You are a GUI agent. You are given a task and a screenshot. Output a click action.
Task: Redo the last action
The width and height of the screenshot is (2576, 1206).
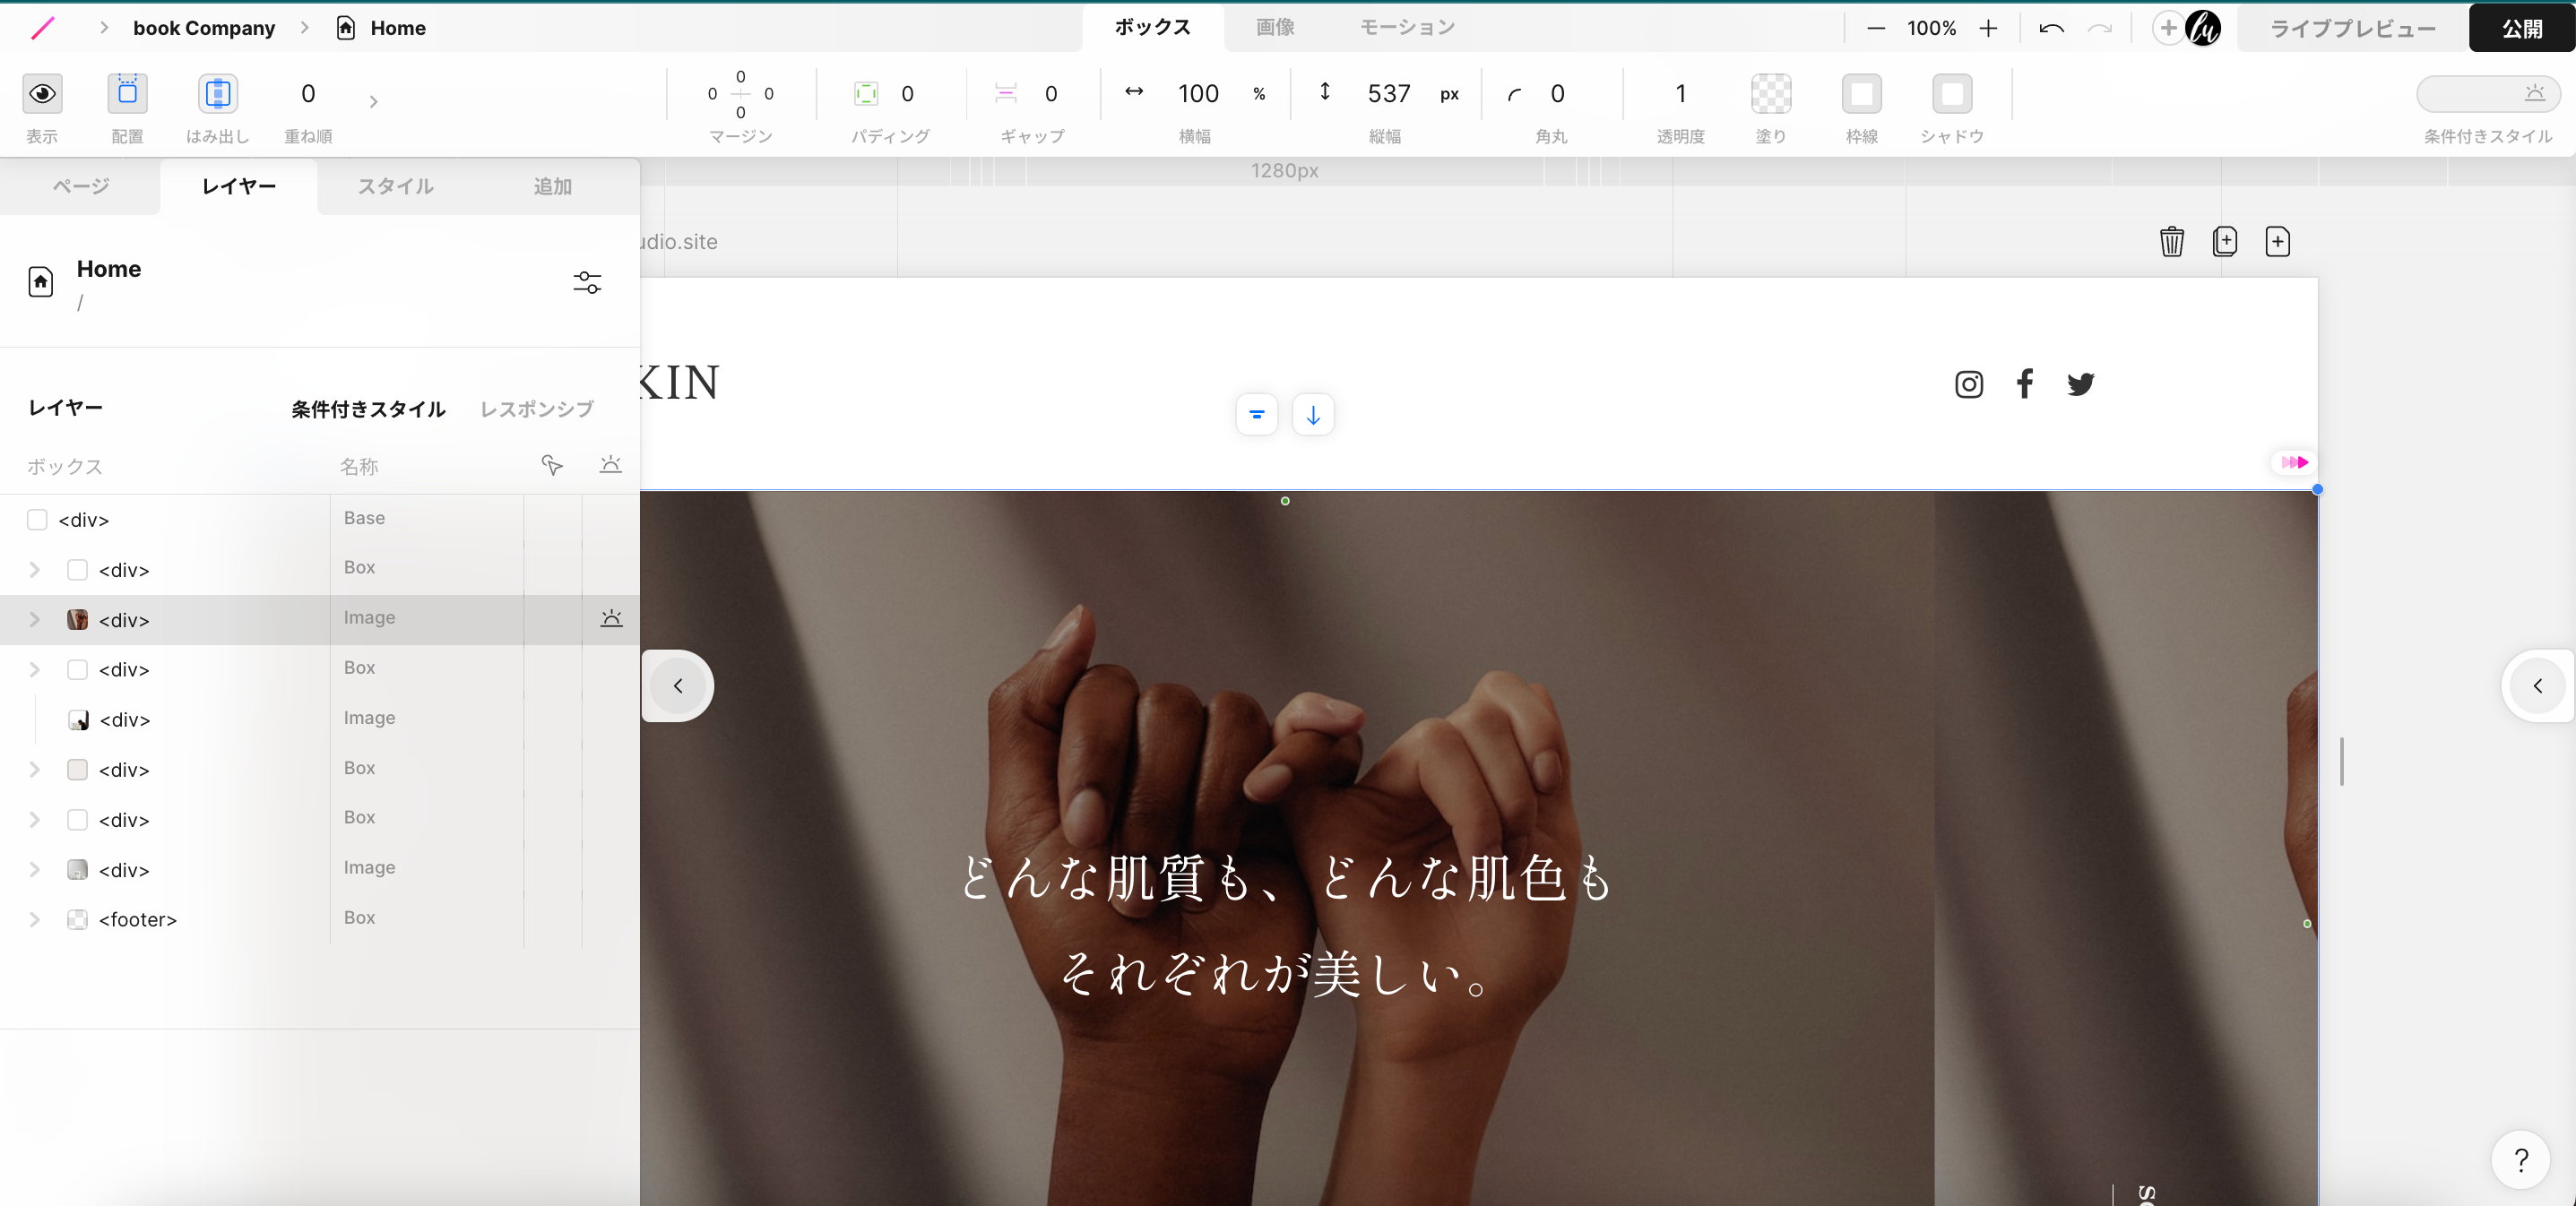click(2100, 29)
